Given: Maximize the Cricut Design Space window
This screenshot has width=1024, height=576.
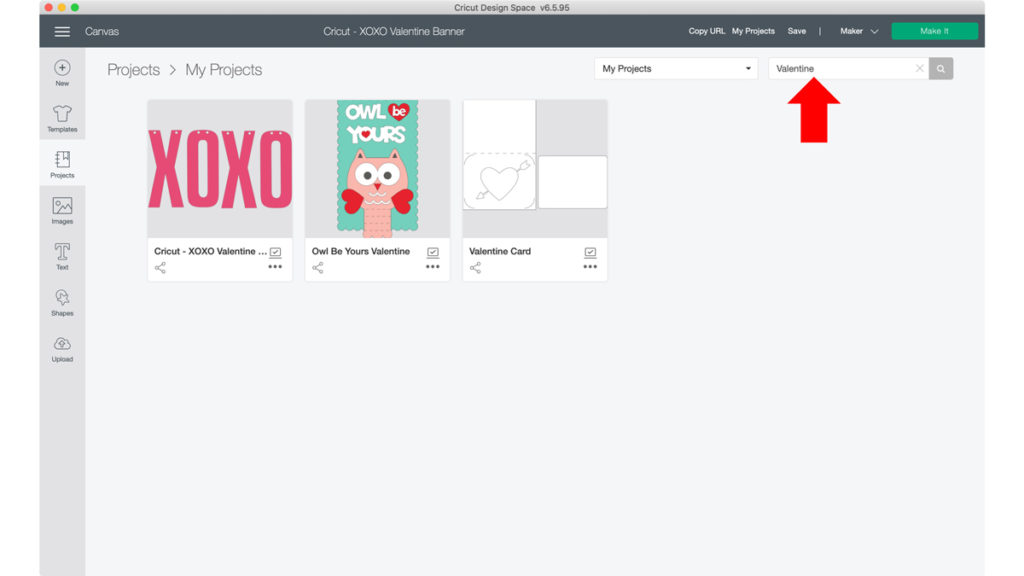Looking at the screenshot, I should click(x=74, y=7).
